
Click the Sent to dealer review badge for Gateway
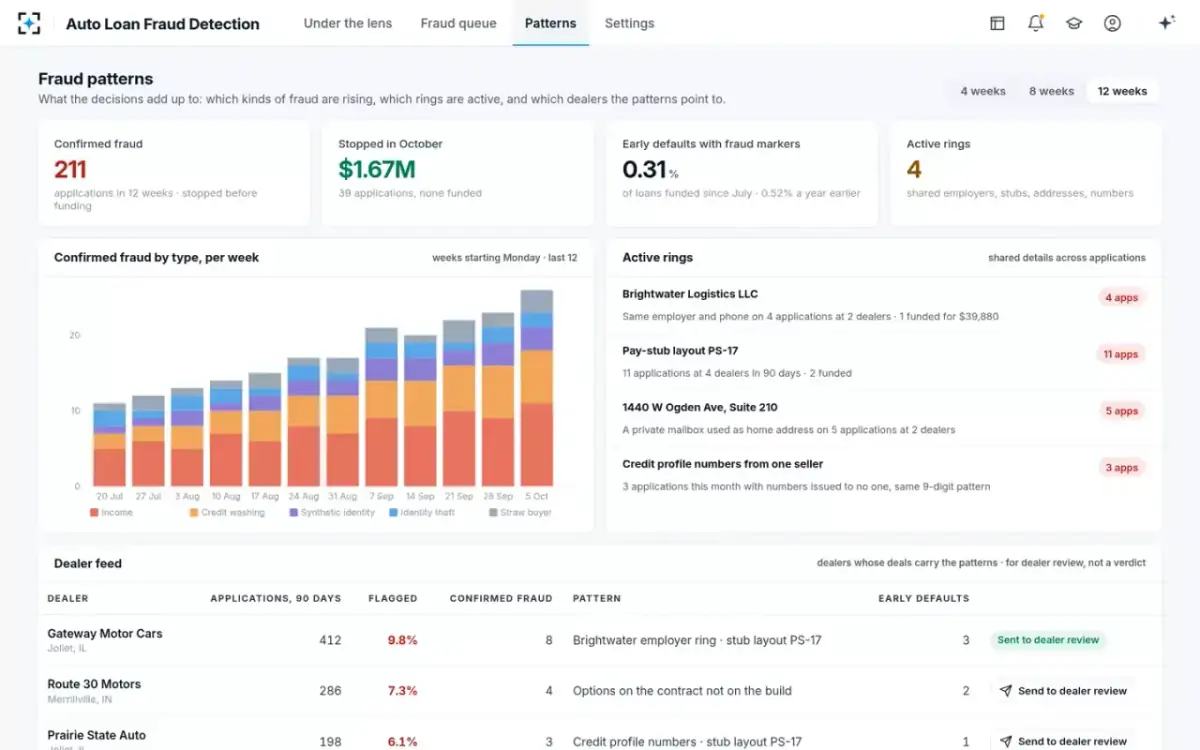[x=1048, y=640]
